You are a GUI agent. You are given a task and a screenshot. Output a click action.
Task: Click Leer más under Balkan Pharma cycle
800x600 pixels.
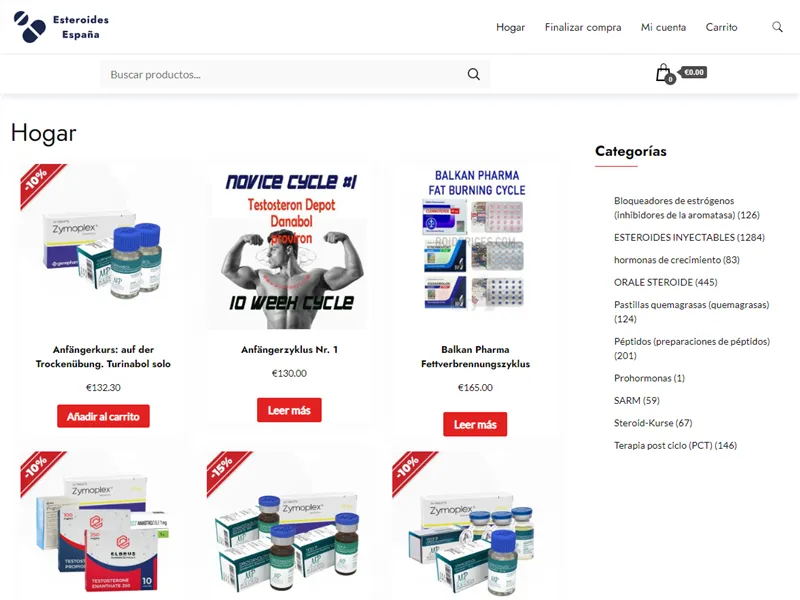pyautogui.click(x=475, y=424)
